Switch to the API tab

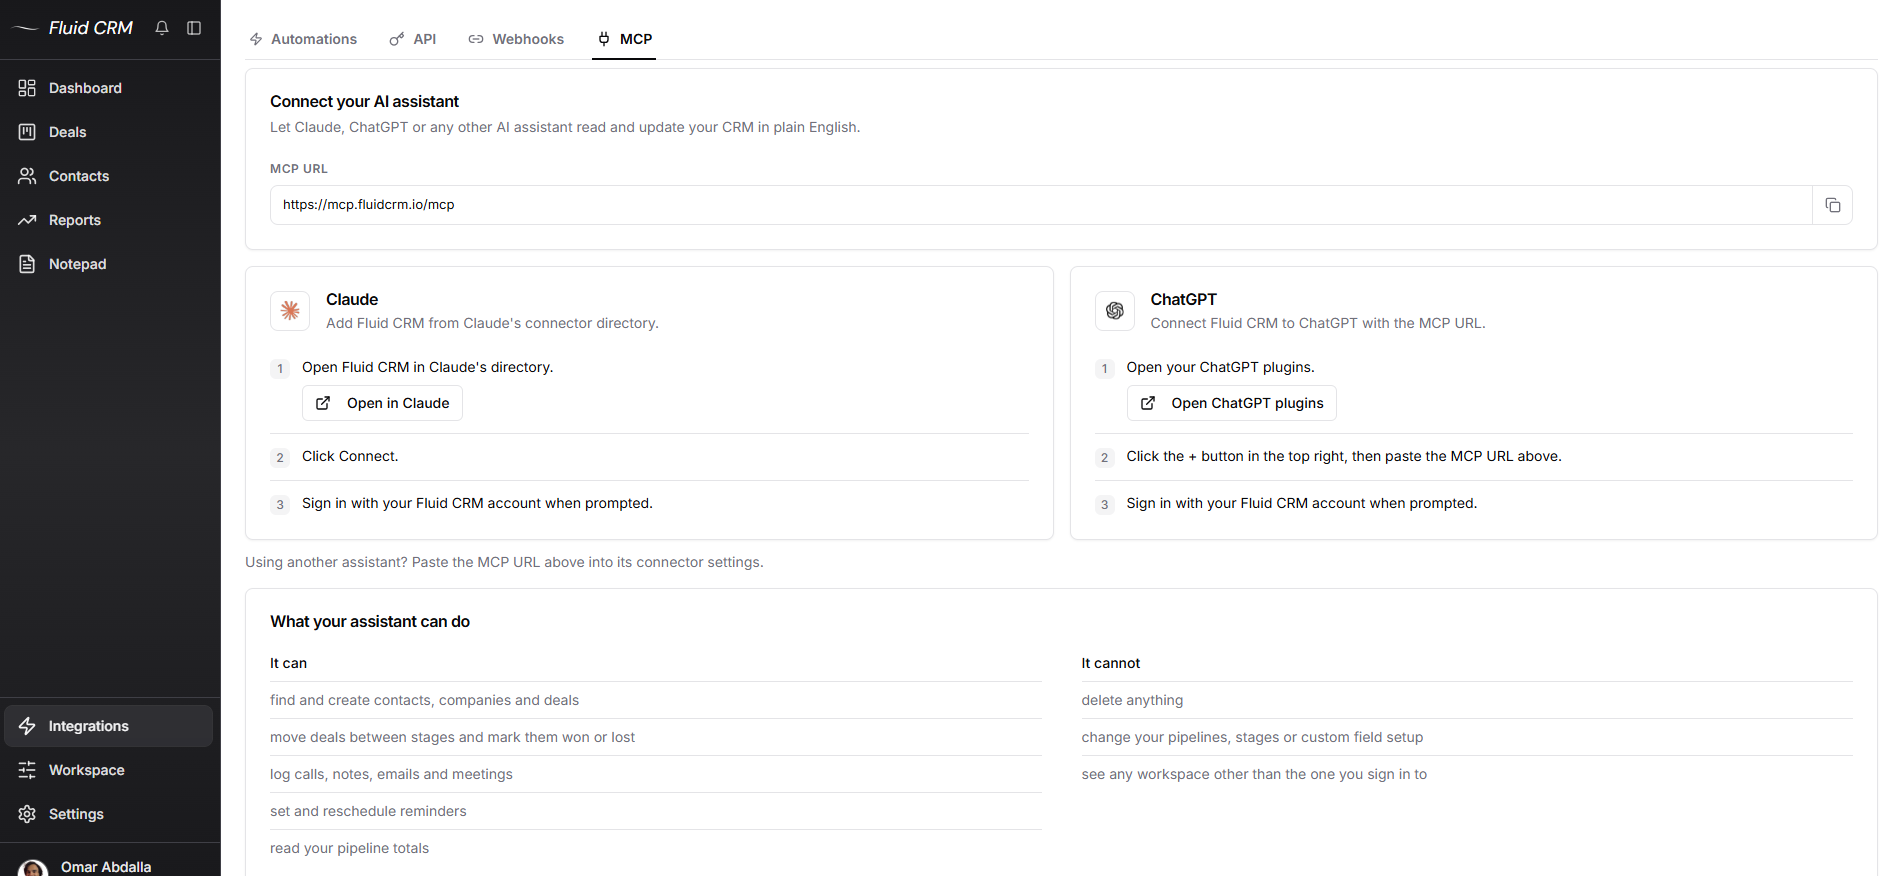[413, 39]
